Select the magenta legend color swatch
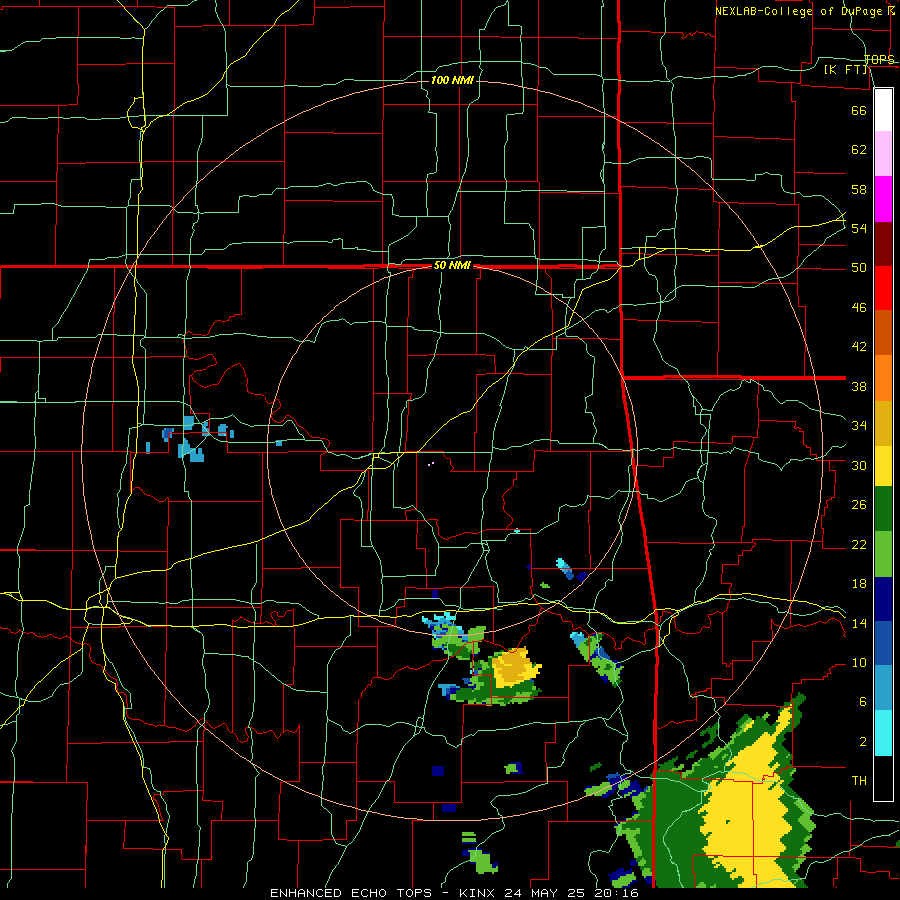 [883, 199]
